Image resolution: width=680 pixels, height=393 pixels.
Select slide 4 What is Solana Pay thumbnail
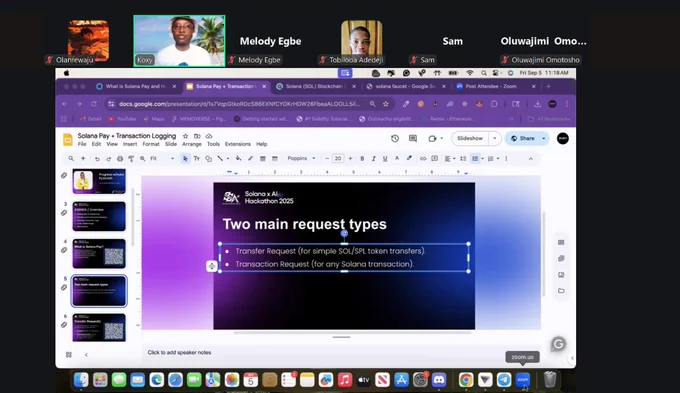click(99, 253)
